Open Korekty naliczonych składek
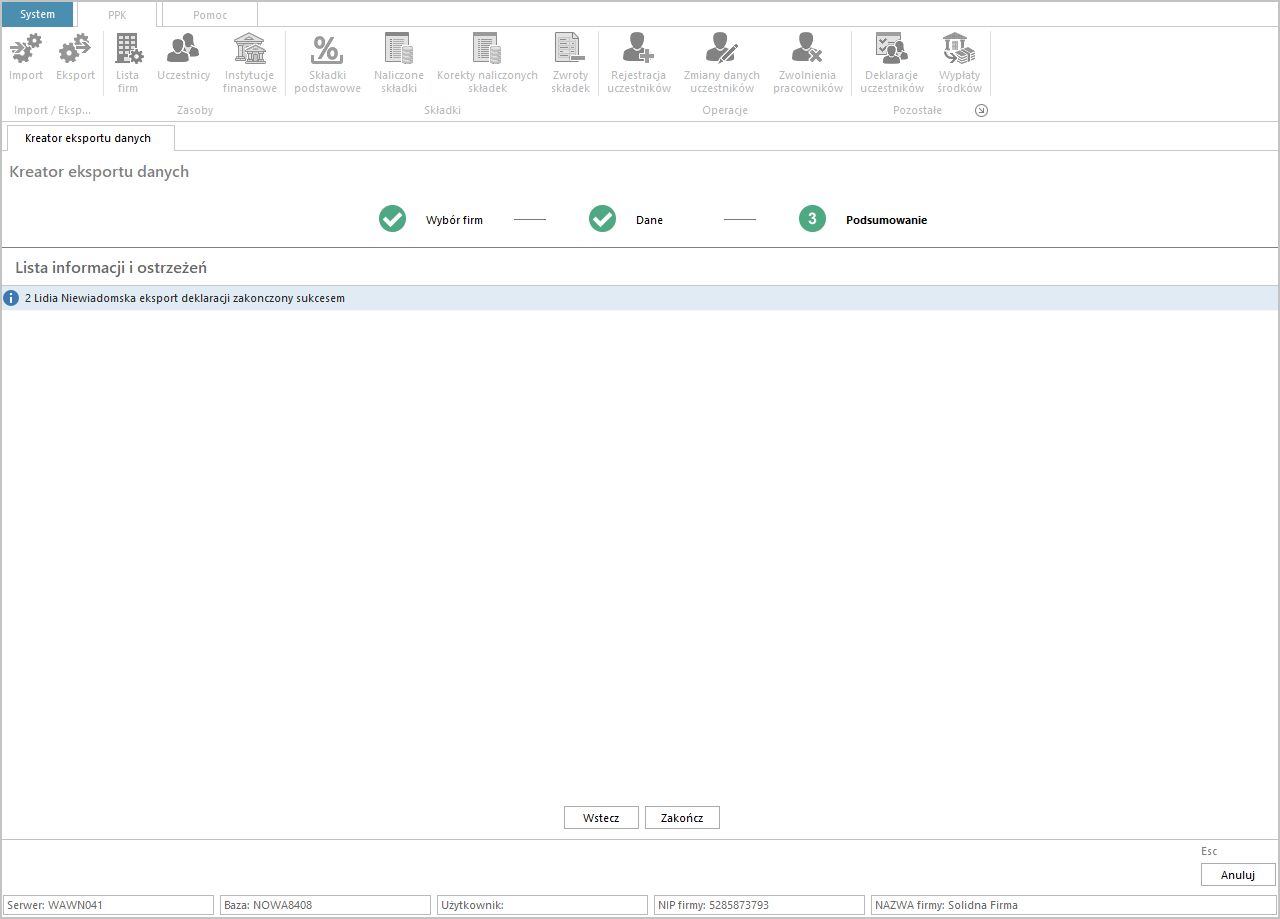 [x=487, y=64]
